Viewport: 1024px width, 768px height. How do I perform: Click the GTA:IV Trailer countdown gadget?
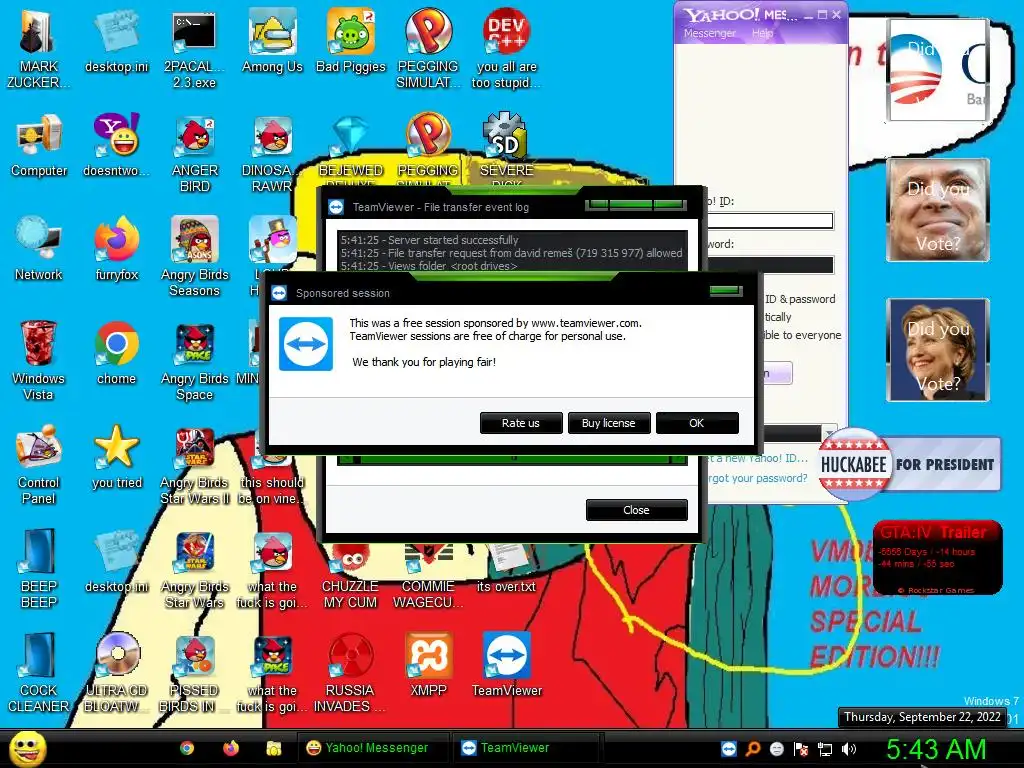coord(937,557)
